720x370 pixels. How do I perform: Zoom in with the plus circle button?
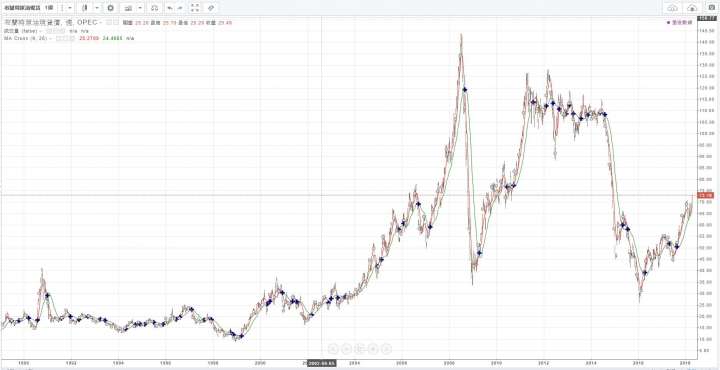[373, 349]
